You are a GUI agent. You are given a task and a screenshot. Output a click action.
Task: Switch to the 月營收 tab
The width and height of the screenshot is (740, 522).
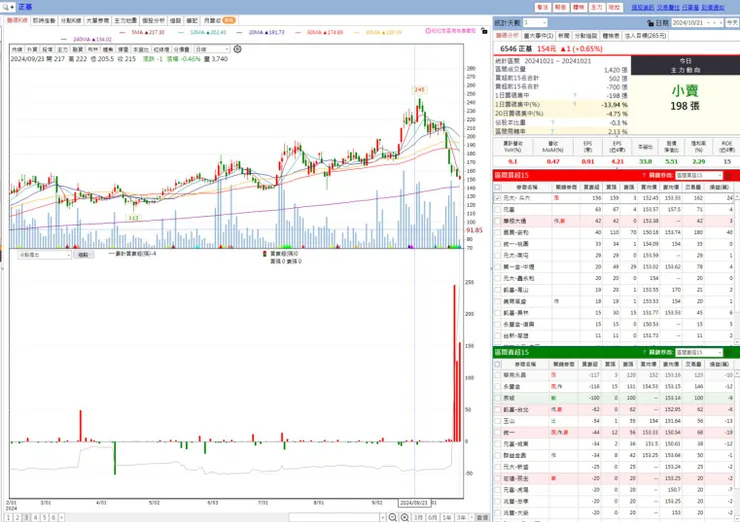(219, 20)
